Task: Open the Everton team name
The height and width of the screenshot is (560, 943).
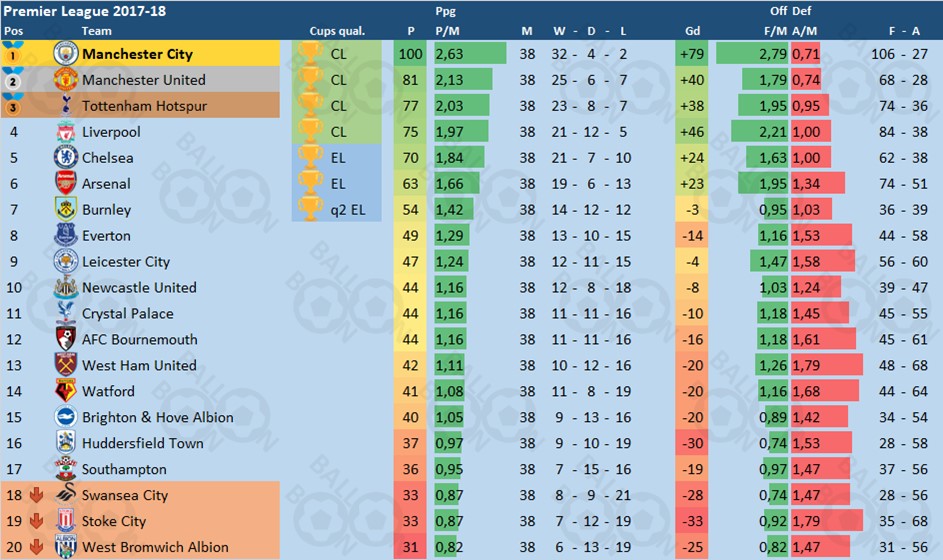Action: click(106, 236)
